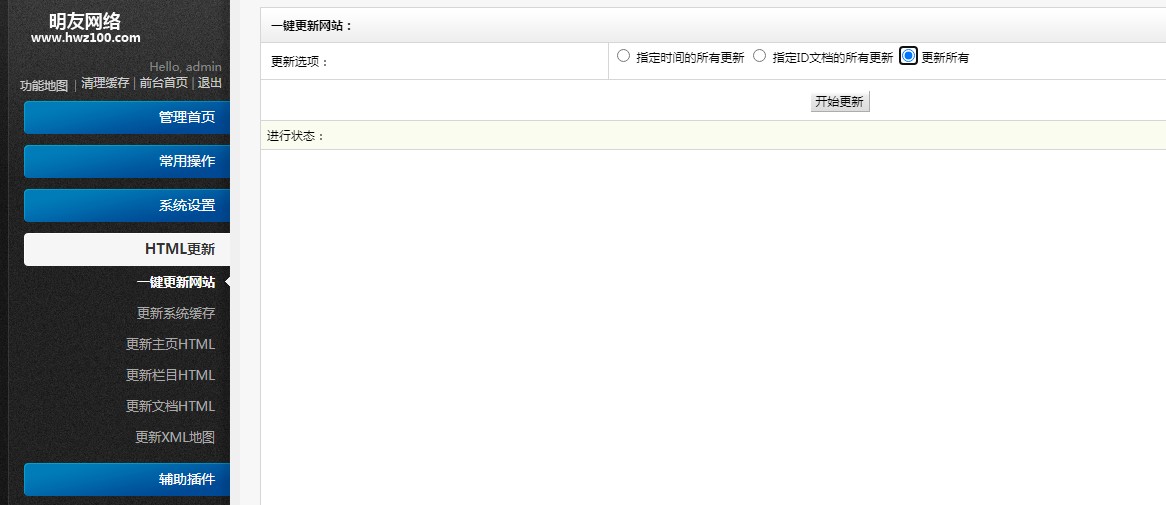This screenshot has height=505, width=1166.
Task: Open '更新XML地图' submenu item
Action: (175, 437)
